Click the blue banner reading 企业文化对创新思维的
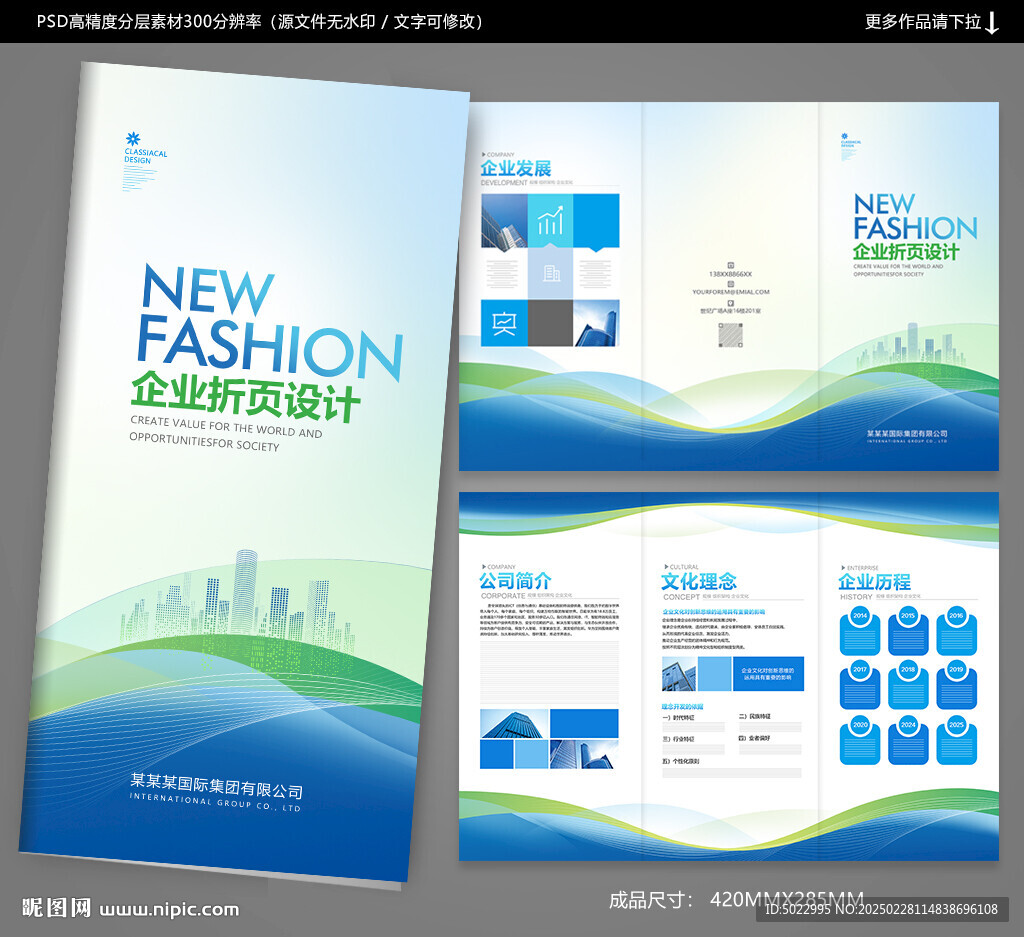1024x937 pixels. point(767,674)
